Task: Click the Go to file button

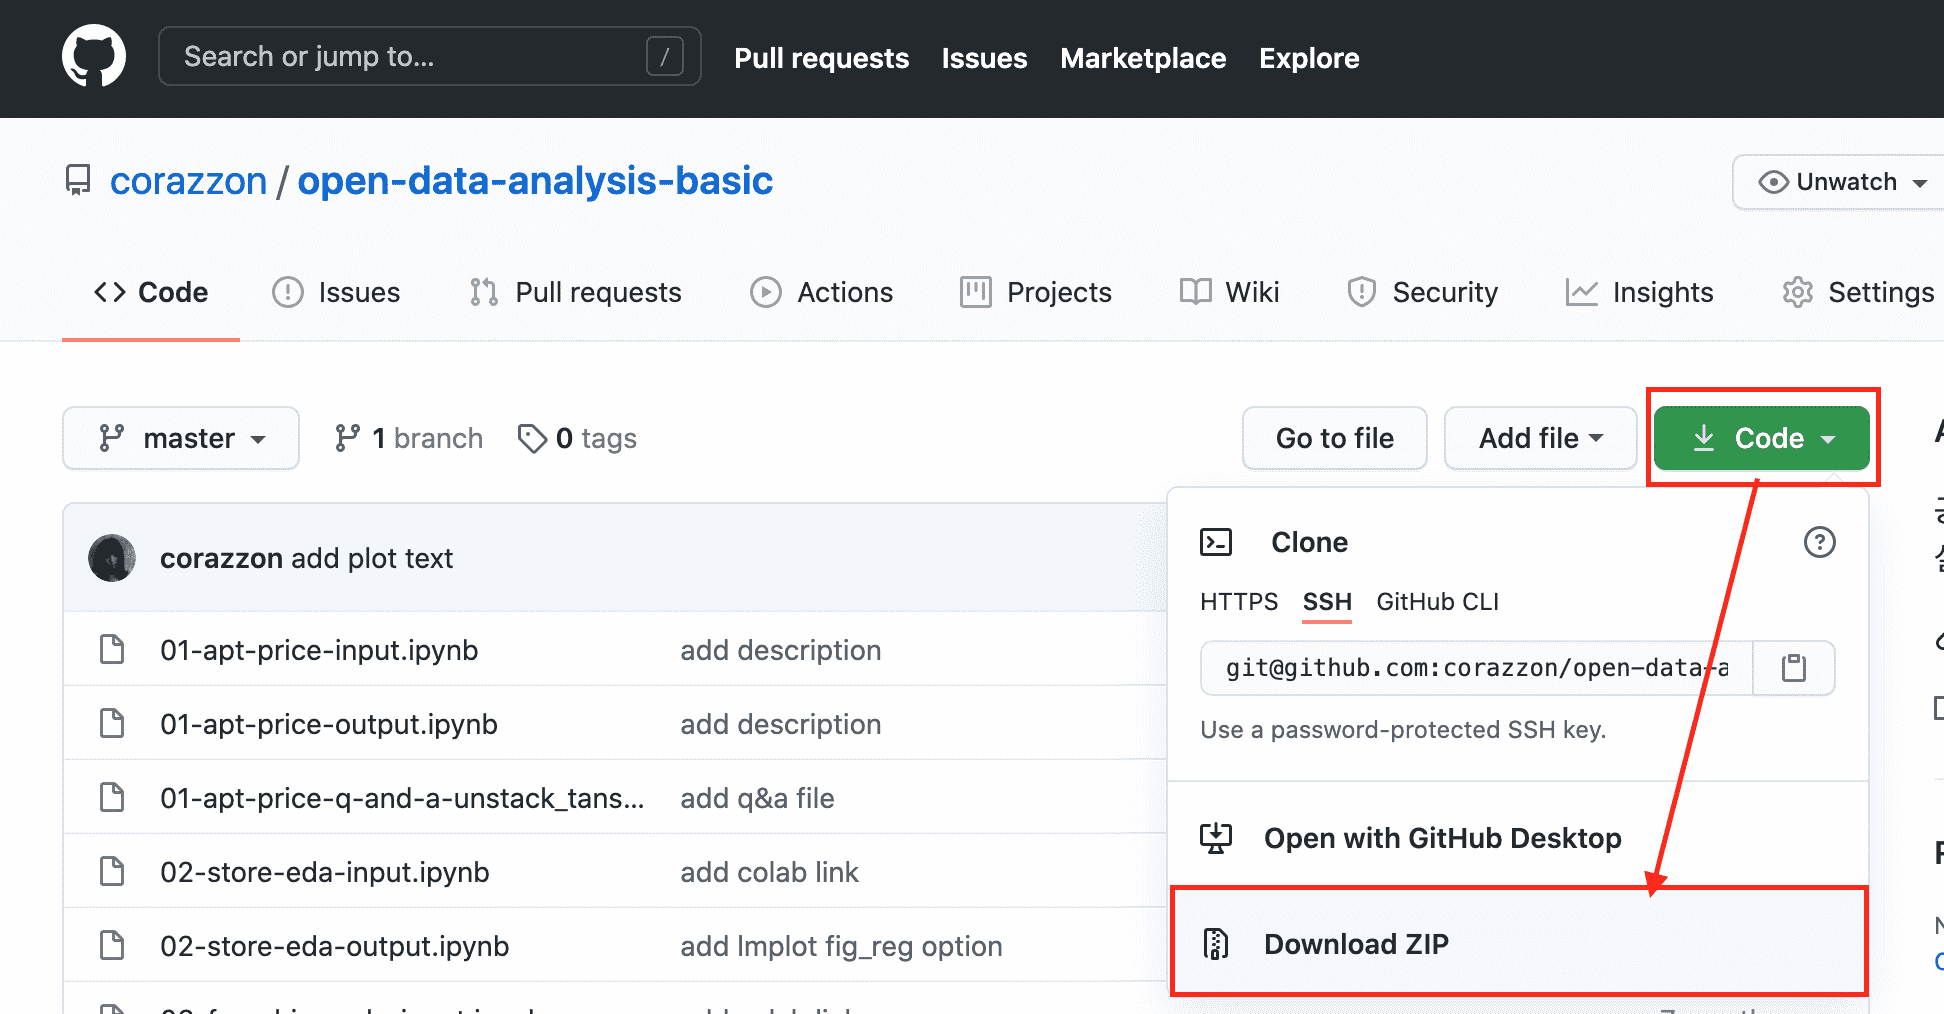Action: coord(1335,438)
